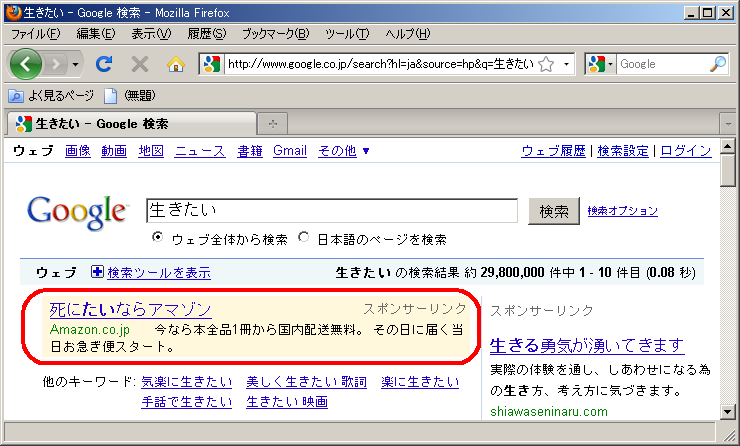Click the 美しく生きたい 歌詞 related keyword
740x446 pixels.
click(x=306, y=382)
